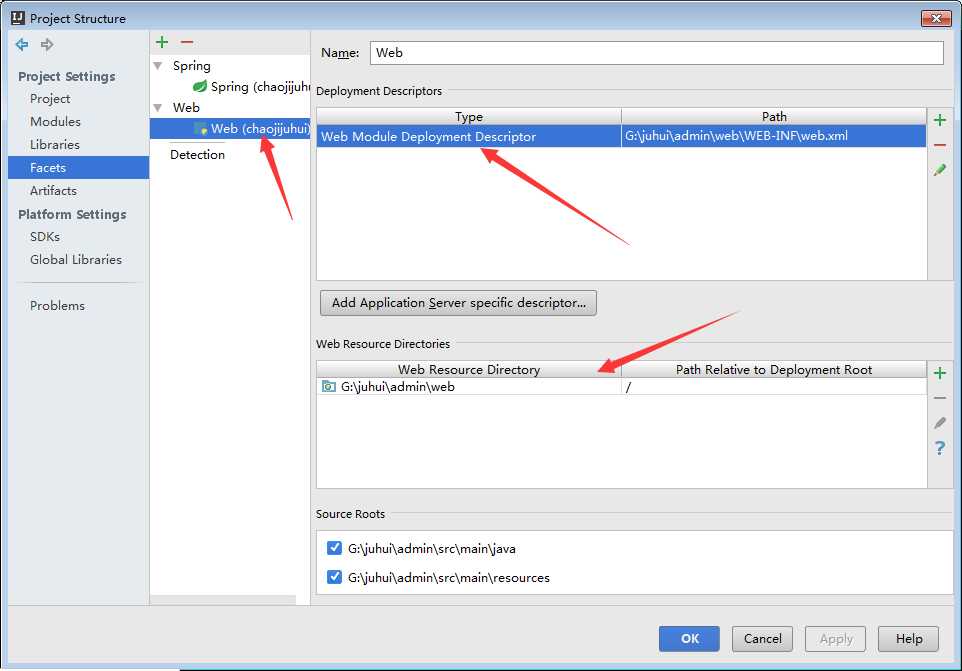Viewport: 962px width, 671px height.
Task: Open the Artifacts settings page
Action: [x=53, y=191]
